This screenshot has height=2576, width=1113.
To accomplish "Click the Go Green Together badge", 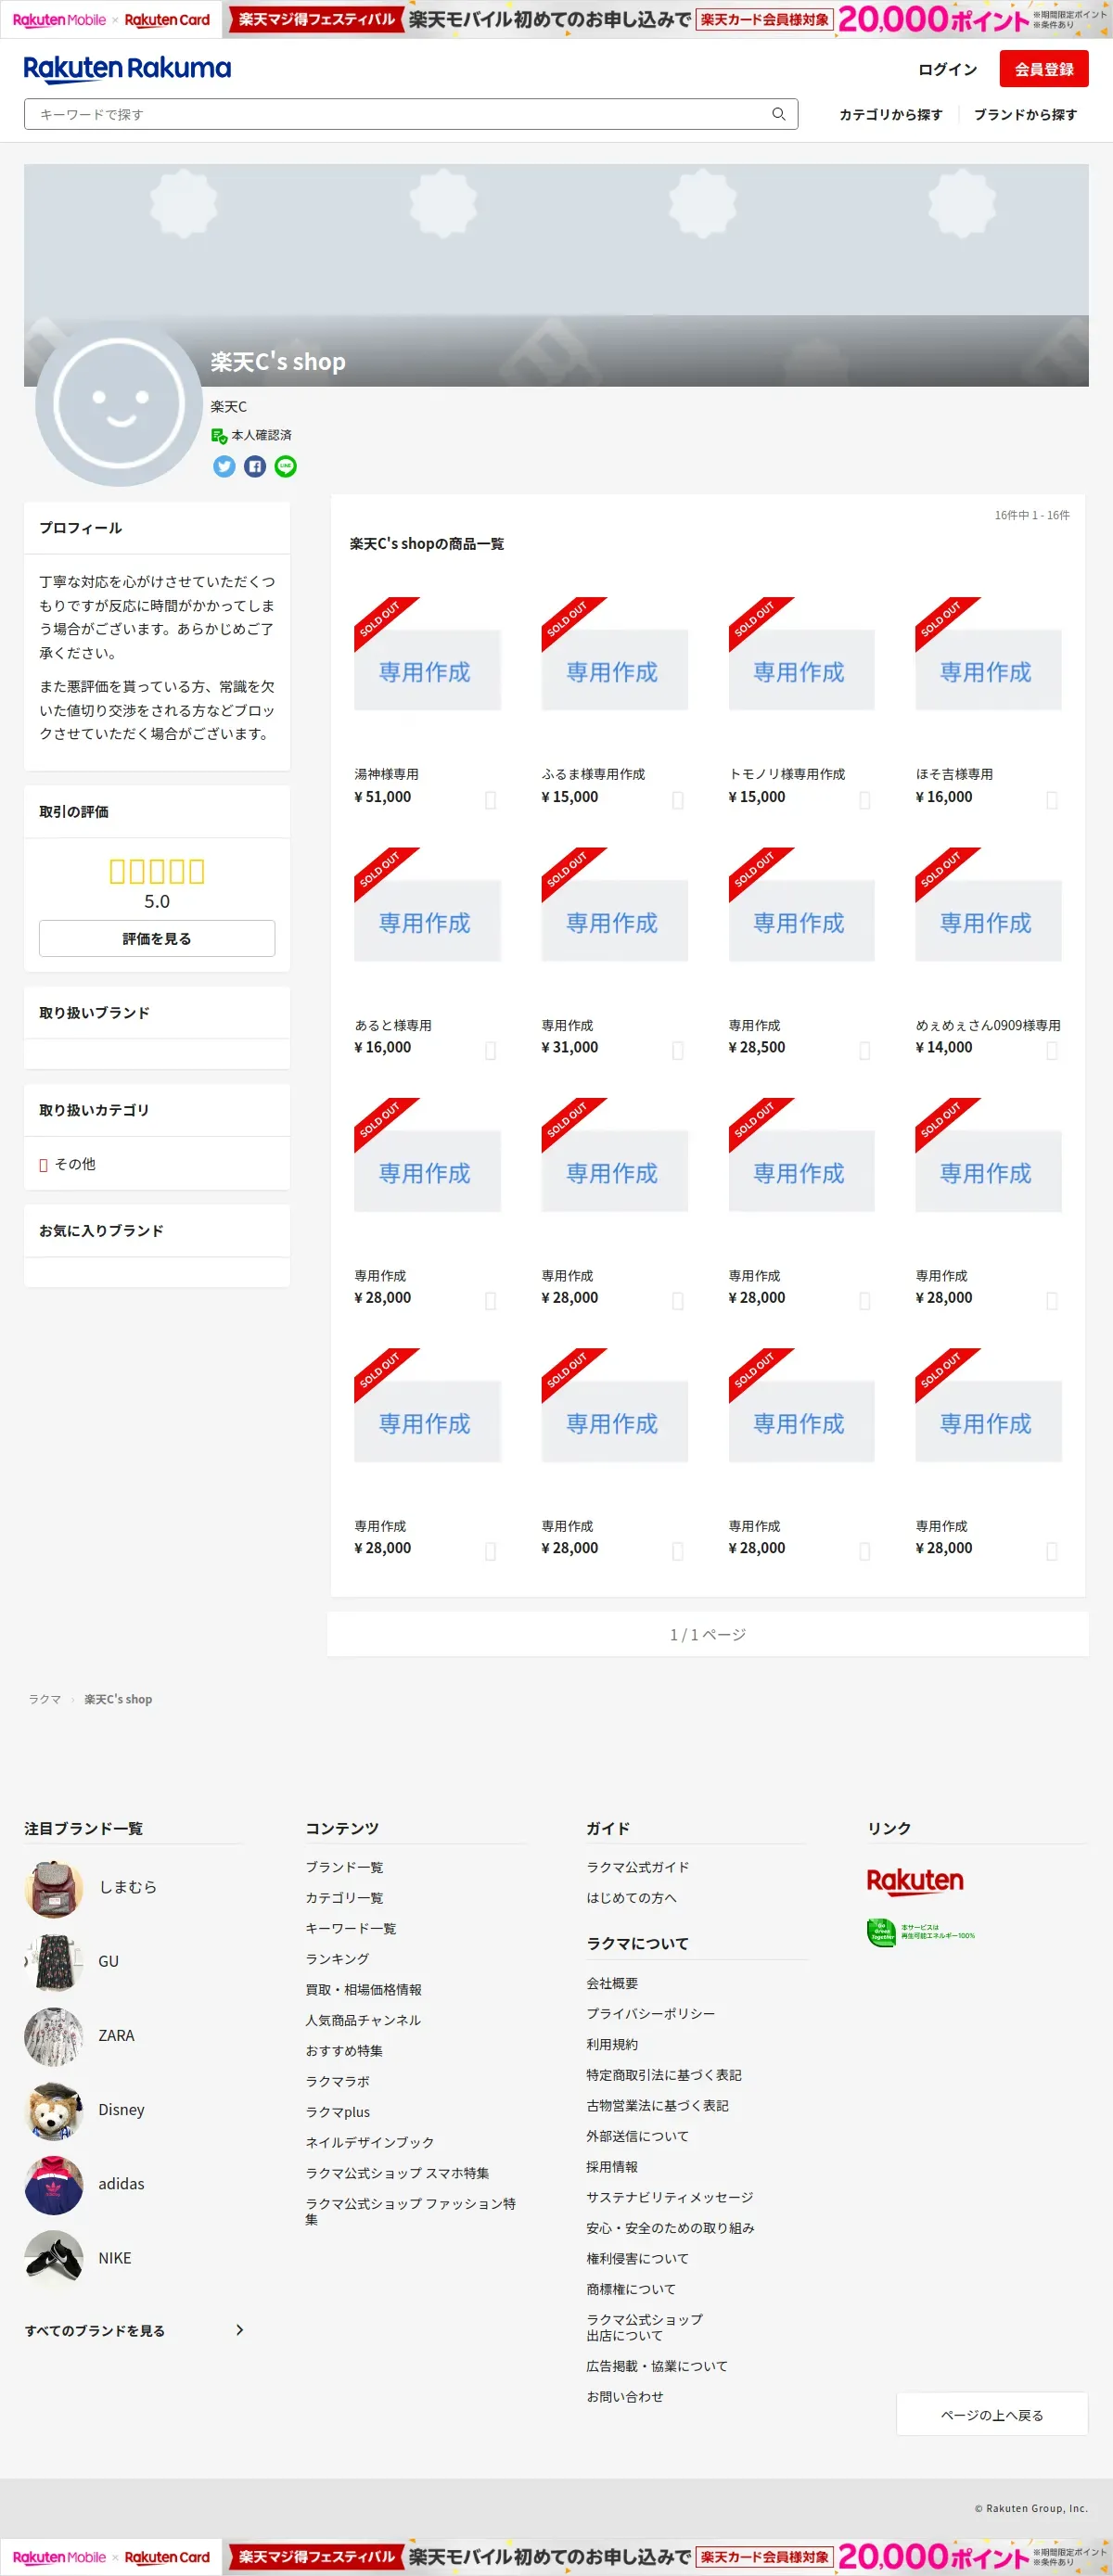I will (920, 1932).
